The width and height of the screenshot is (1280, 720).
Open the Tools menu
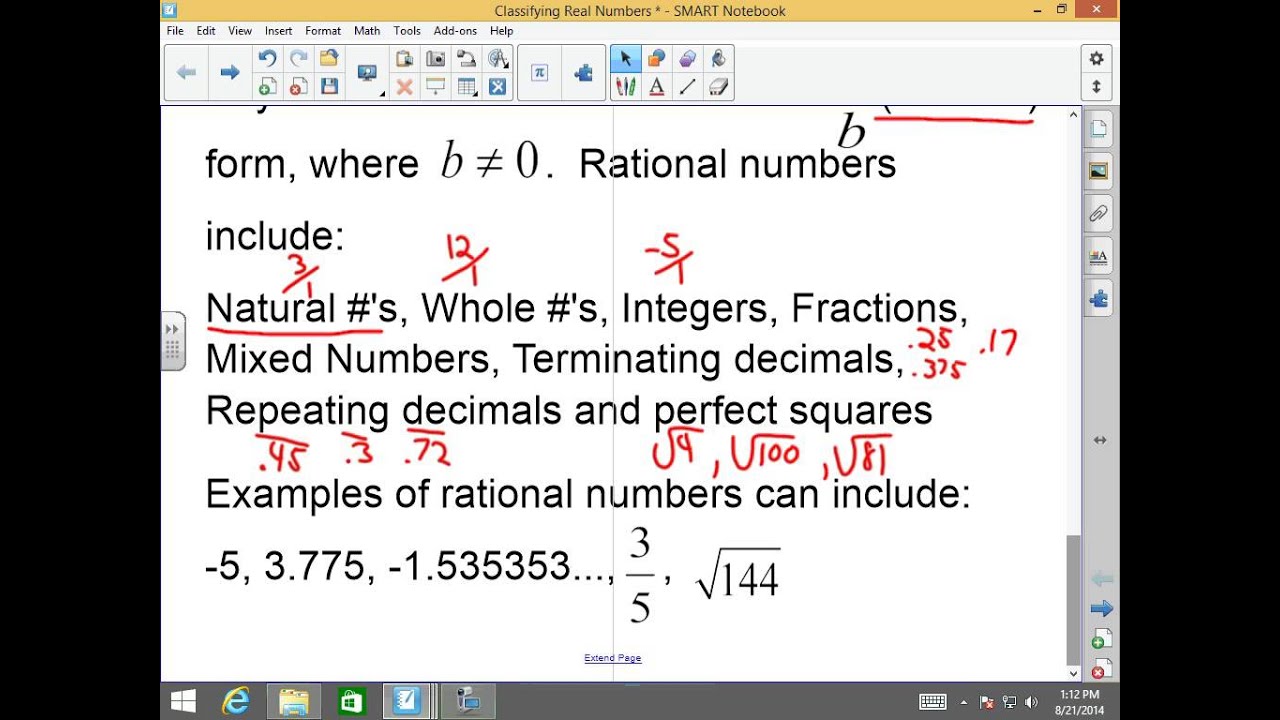click(x=407, y=31)
